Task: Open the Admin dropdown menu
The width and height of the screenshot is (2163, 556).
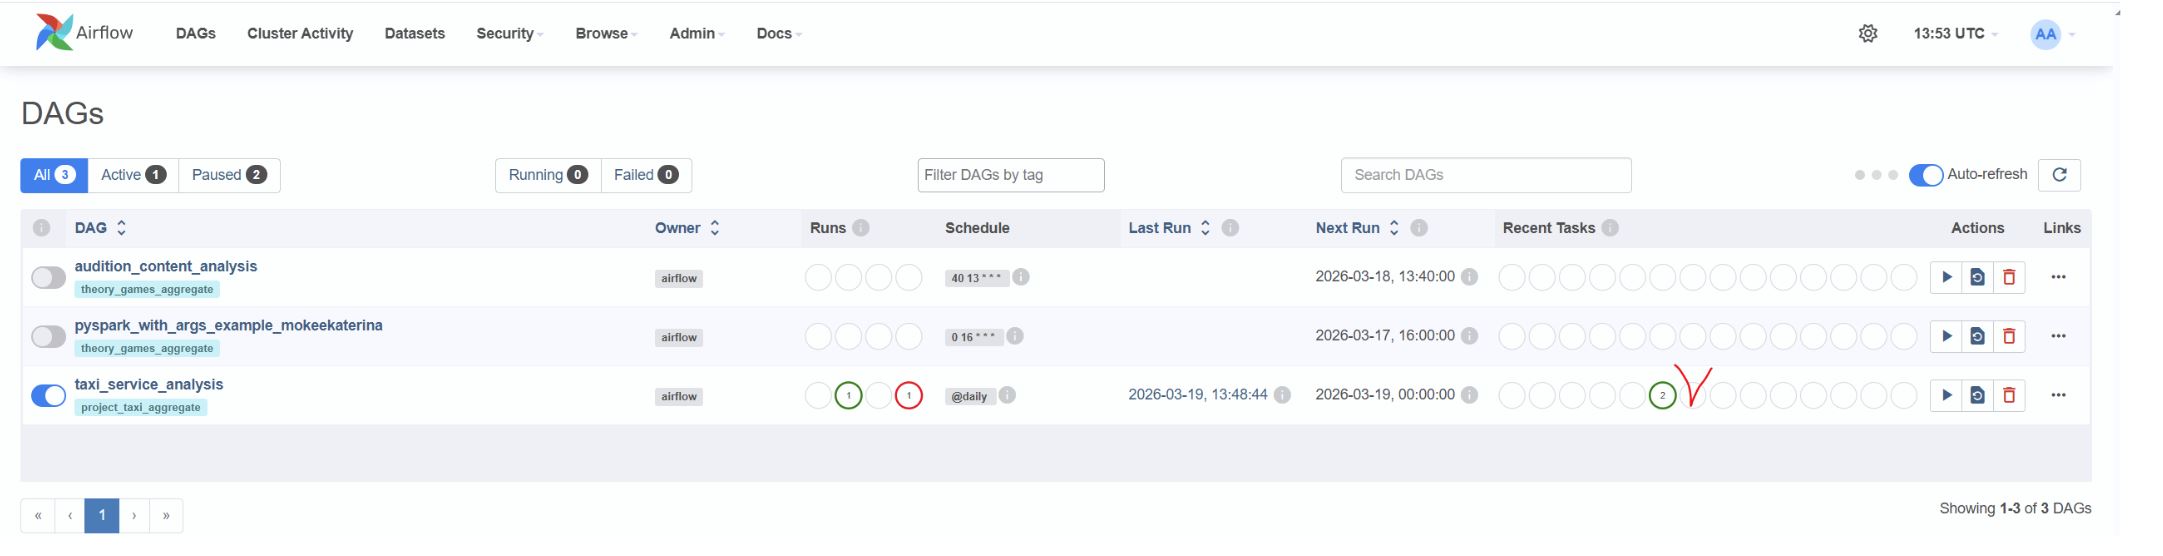Action: pos(697,33)
